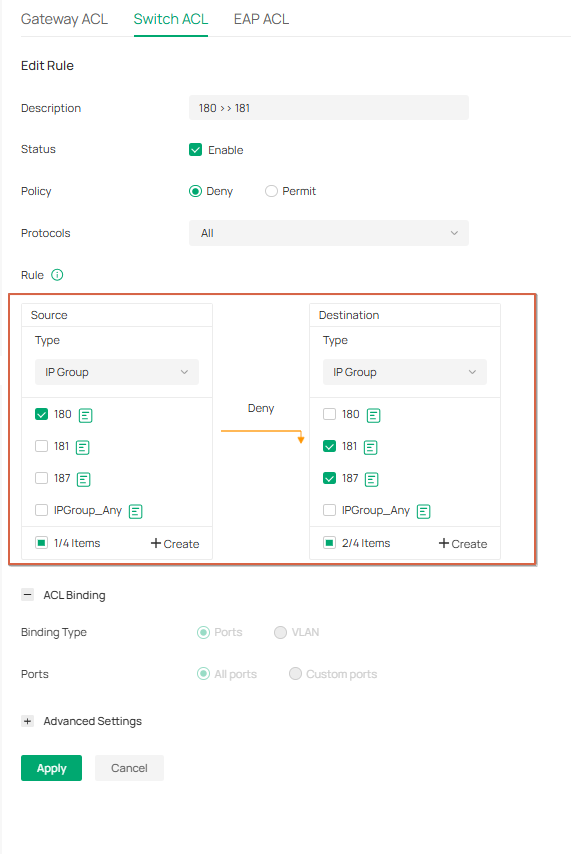Check Destination group 180 checkbox
This screenshot has height=854, width=571.
click(329, 414)
